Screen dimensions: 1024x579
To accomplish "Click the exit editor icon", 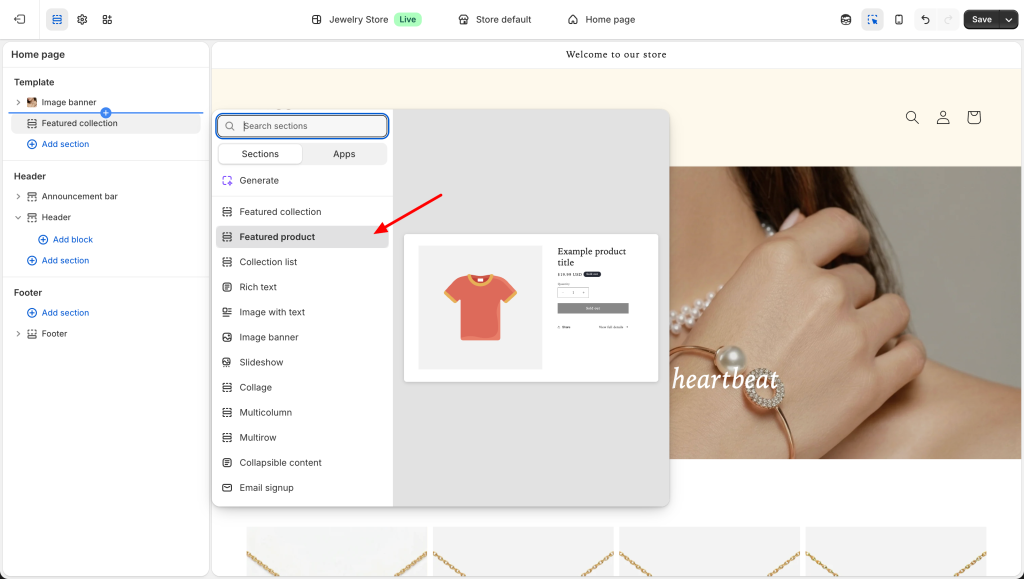I will 19,19.
